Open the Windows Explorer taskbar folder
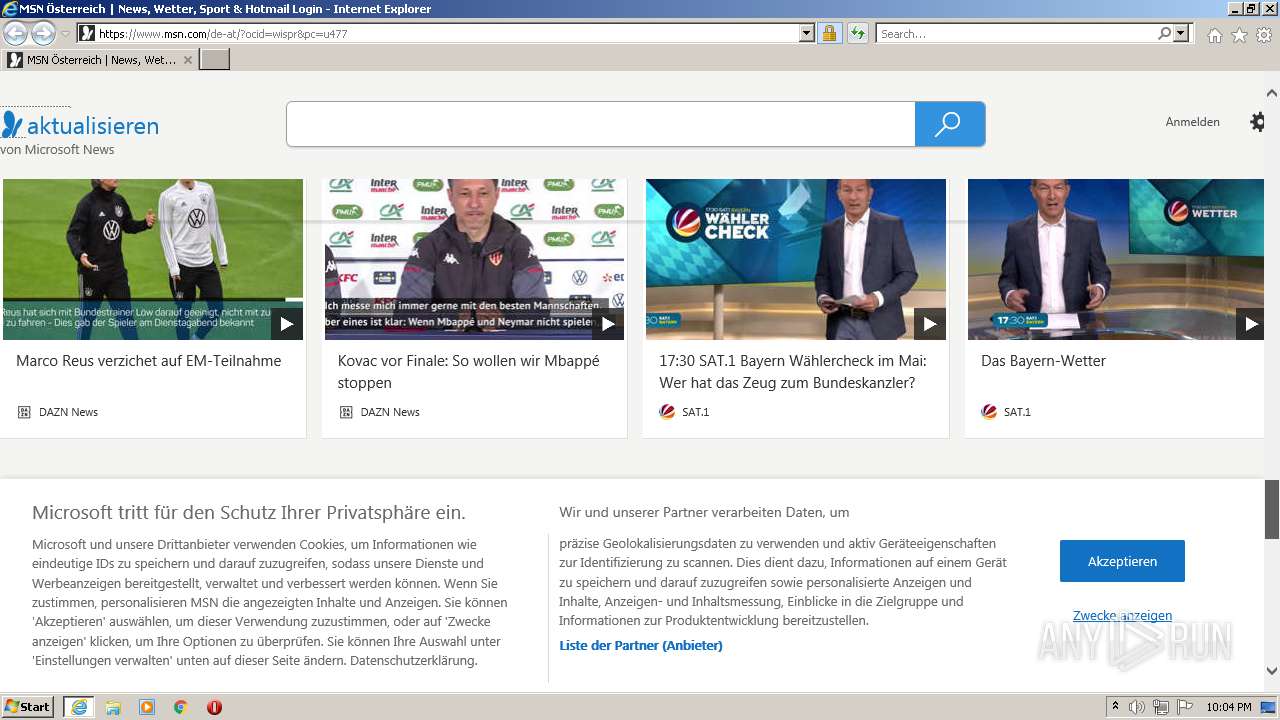The height and width of the screenshot is (720, 1280). [113, 707]
